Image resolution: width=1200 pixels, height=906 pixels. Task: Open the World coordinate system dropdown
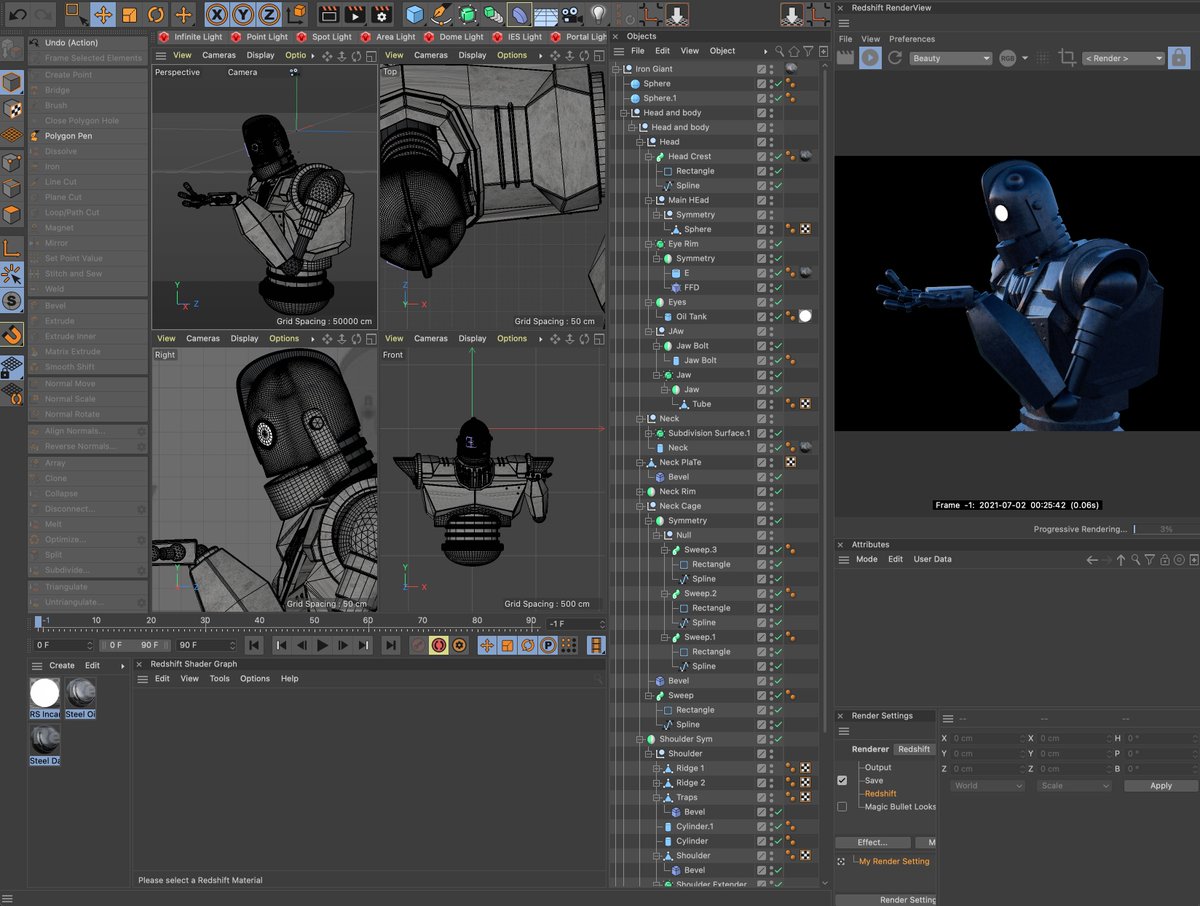988,786
